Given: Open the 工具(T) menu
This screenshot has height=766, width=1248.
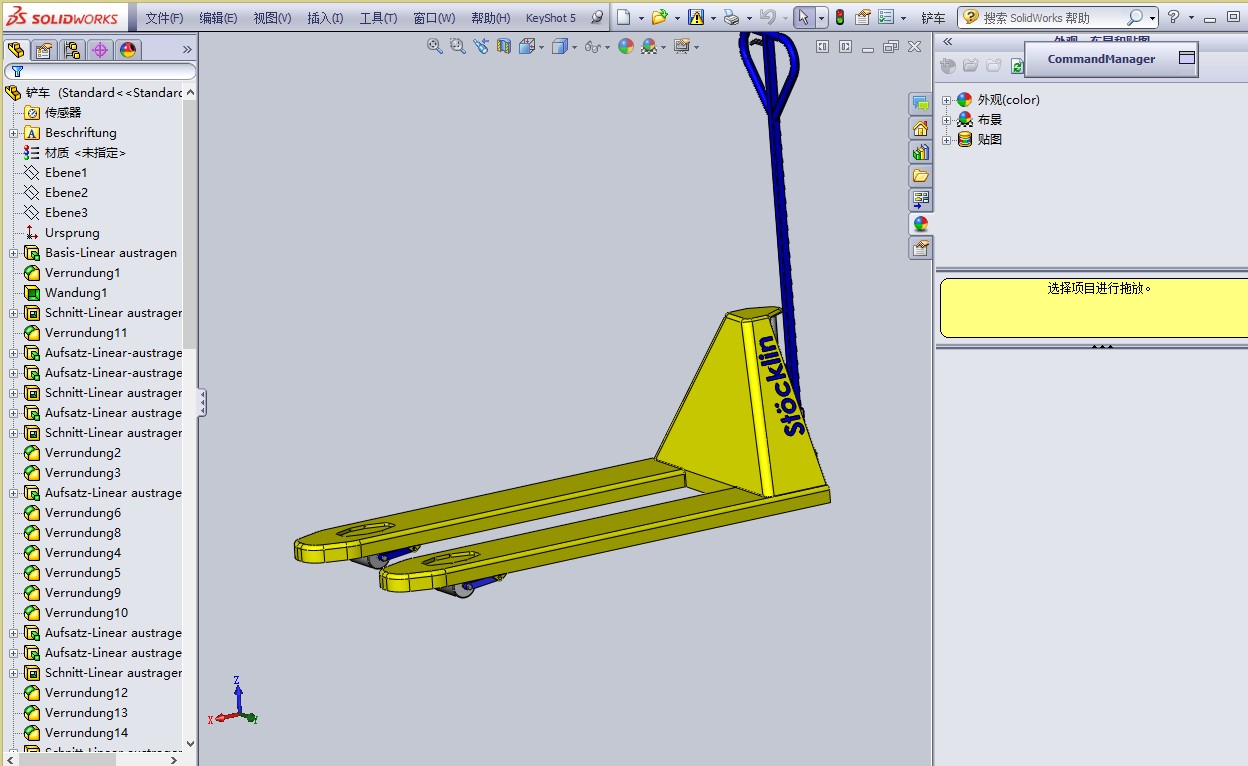Looking at the screenshot, I should [x=378, y=18].
